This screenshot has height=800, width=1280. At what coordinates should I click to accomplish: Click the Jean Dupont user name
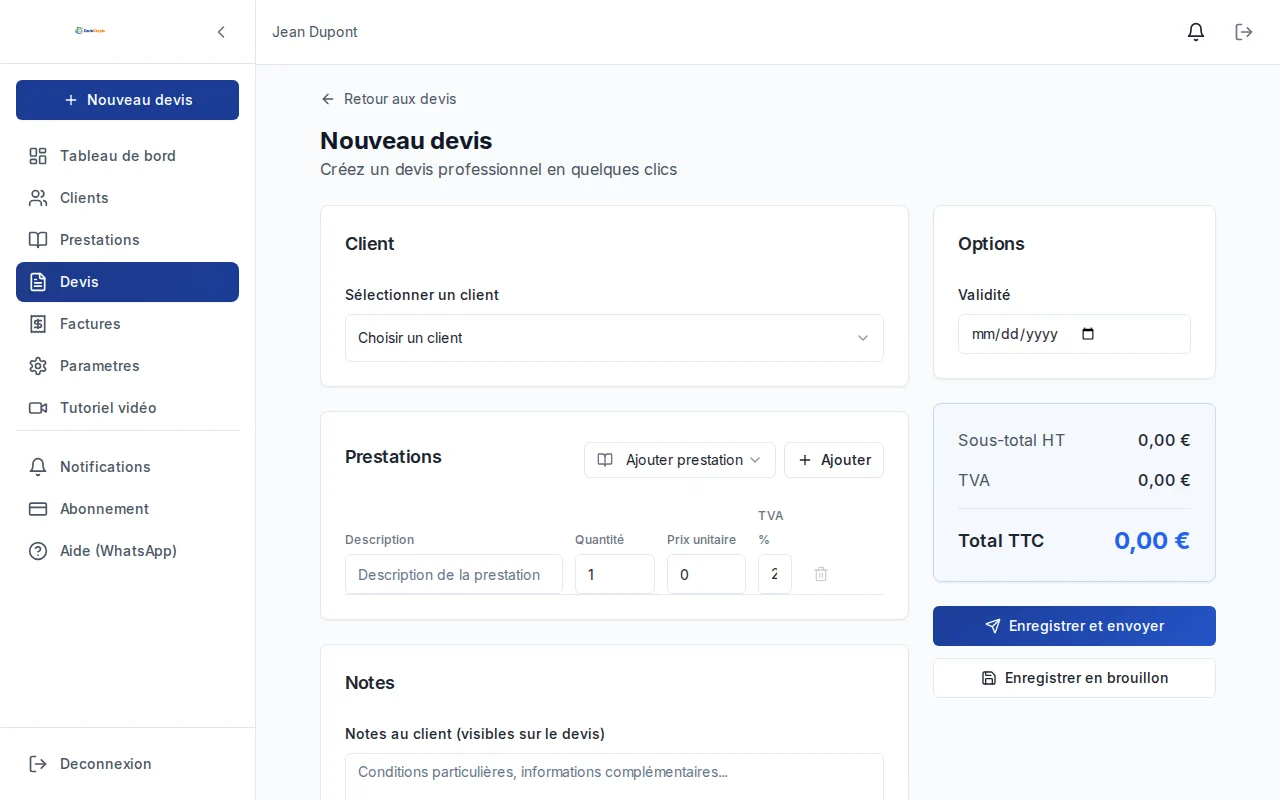point(315,32)
